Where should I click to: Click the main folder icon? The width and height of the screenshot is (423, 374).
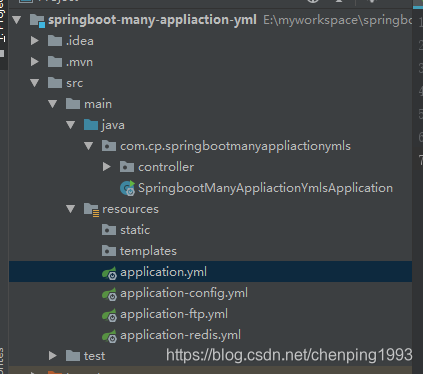73,104
